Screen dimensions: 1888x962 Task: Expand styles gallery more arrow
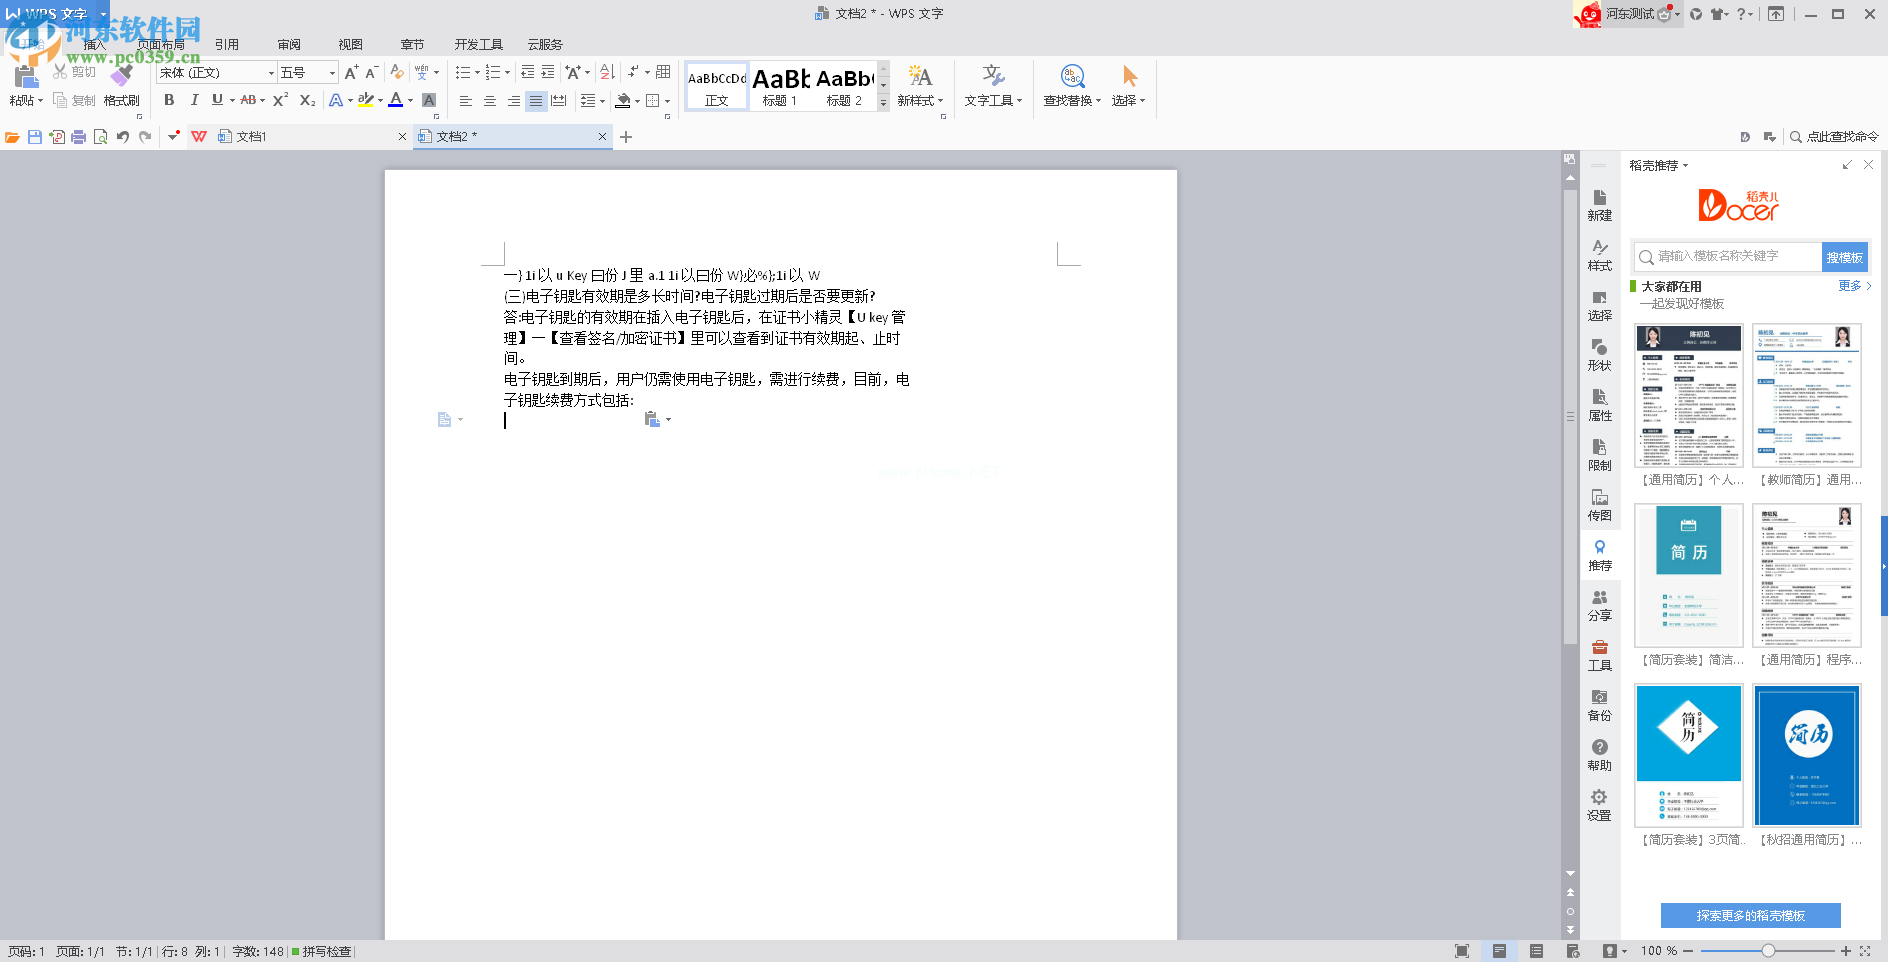pos(883,103)
